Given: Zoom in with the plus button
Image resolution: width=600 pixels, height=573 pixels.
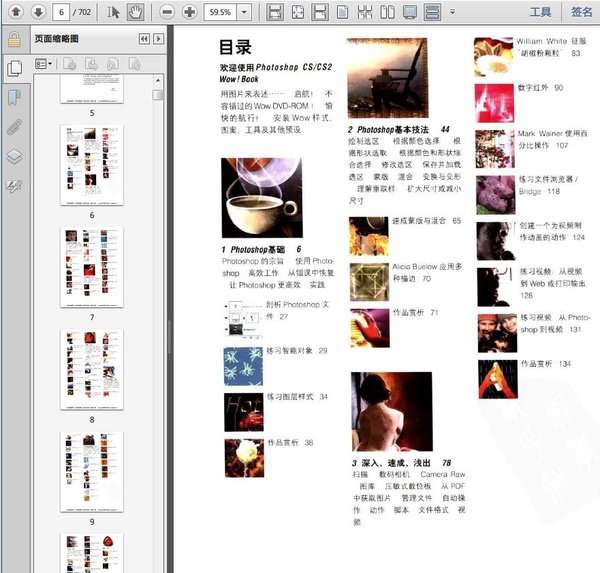Looking at the screenshot, I should 189,12.
